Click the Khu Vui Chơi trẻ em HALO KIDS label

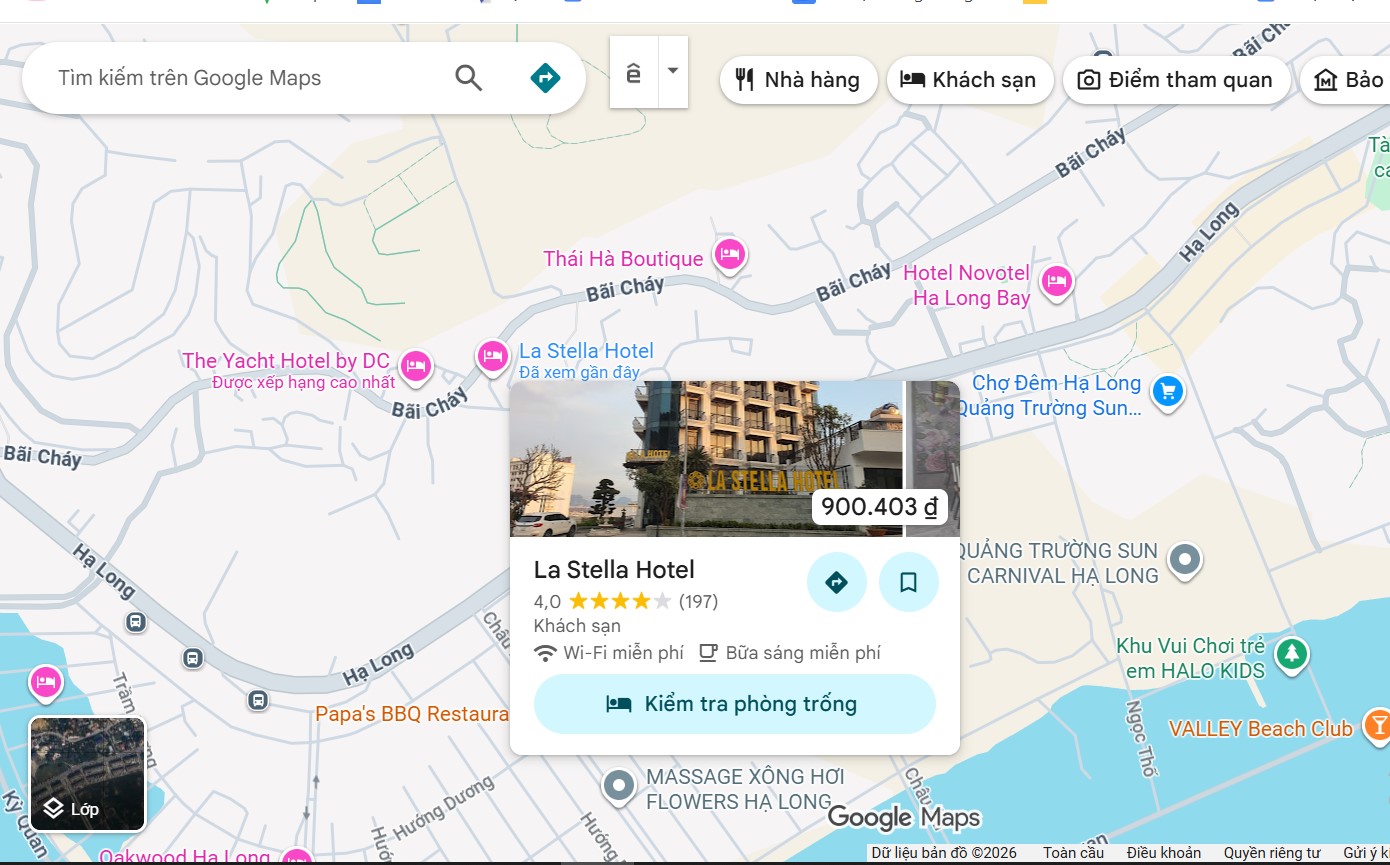1191,658
